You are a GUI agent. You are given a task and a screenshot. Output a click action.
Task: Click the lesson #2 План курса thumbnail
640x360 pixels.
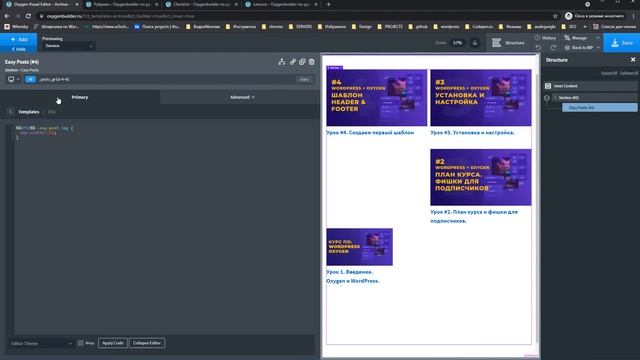click(481, 177)
